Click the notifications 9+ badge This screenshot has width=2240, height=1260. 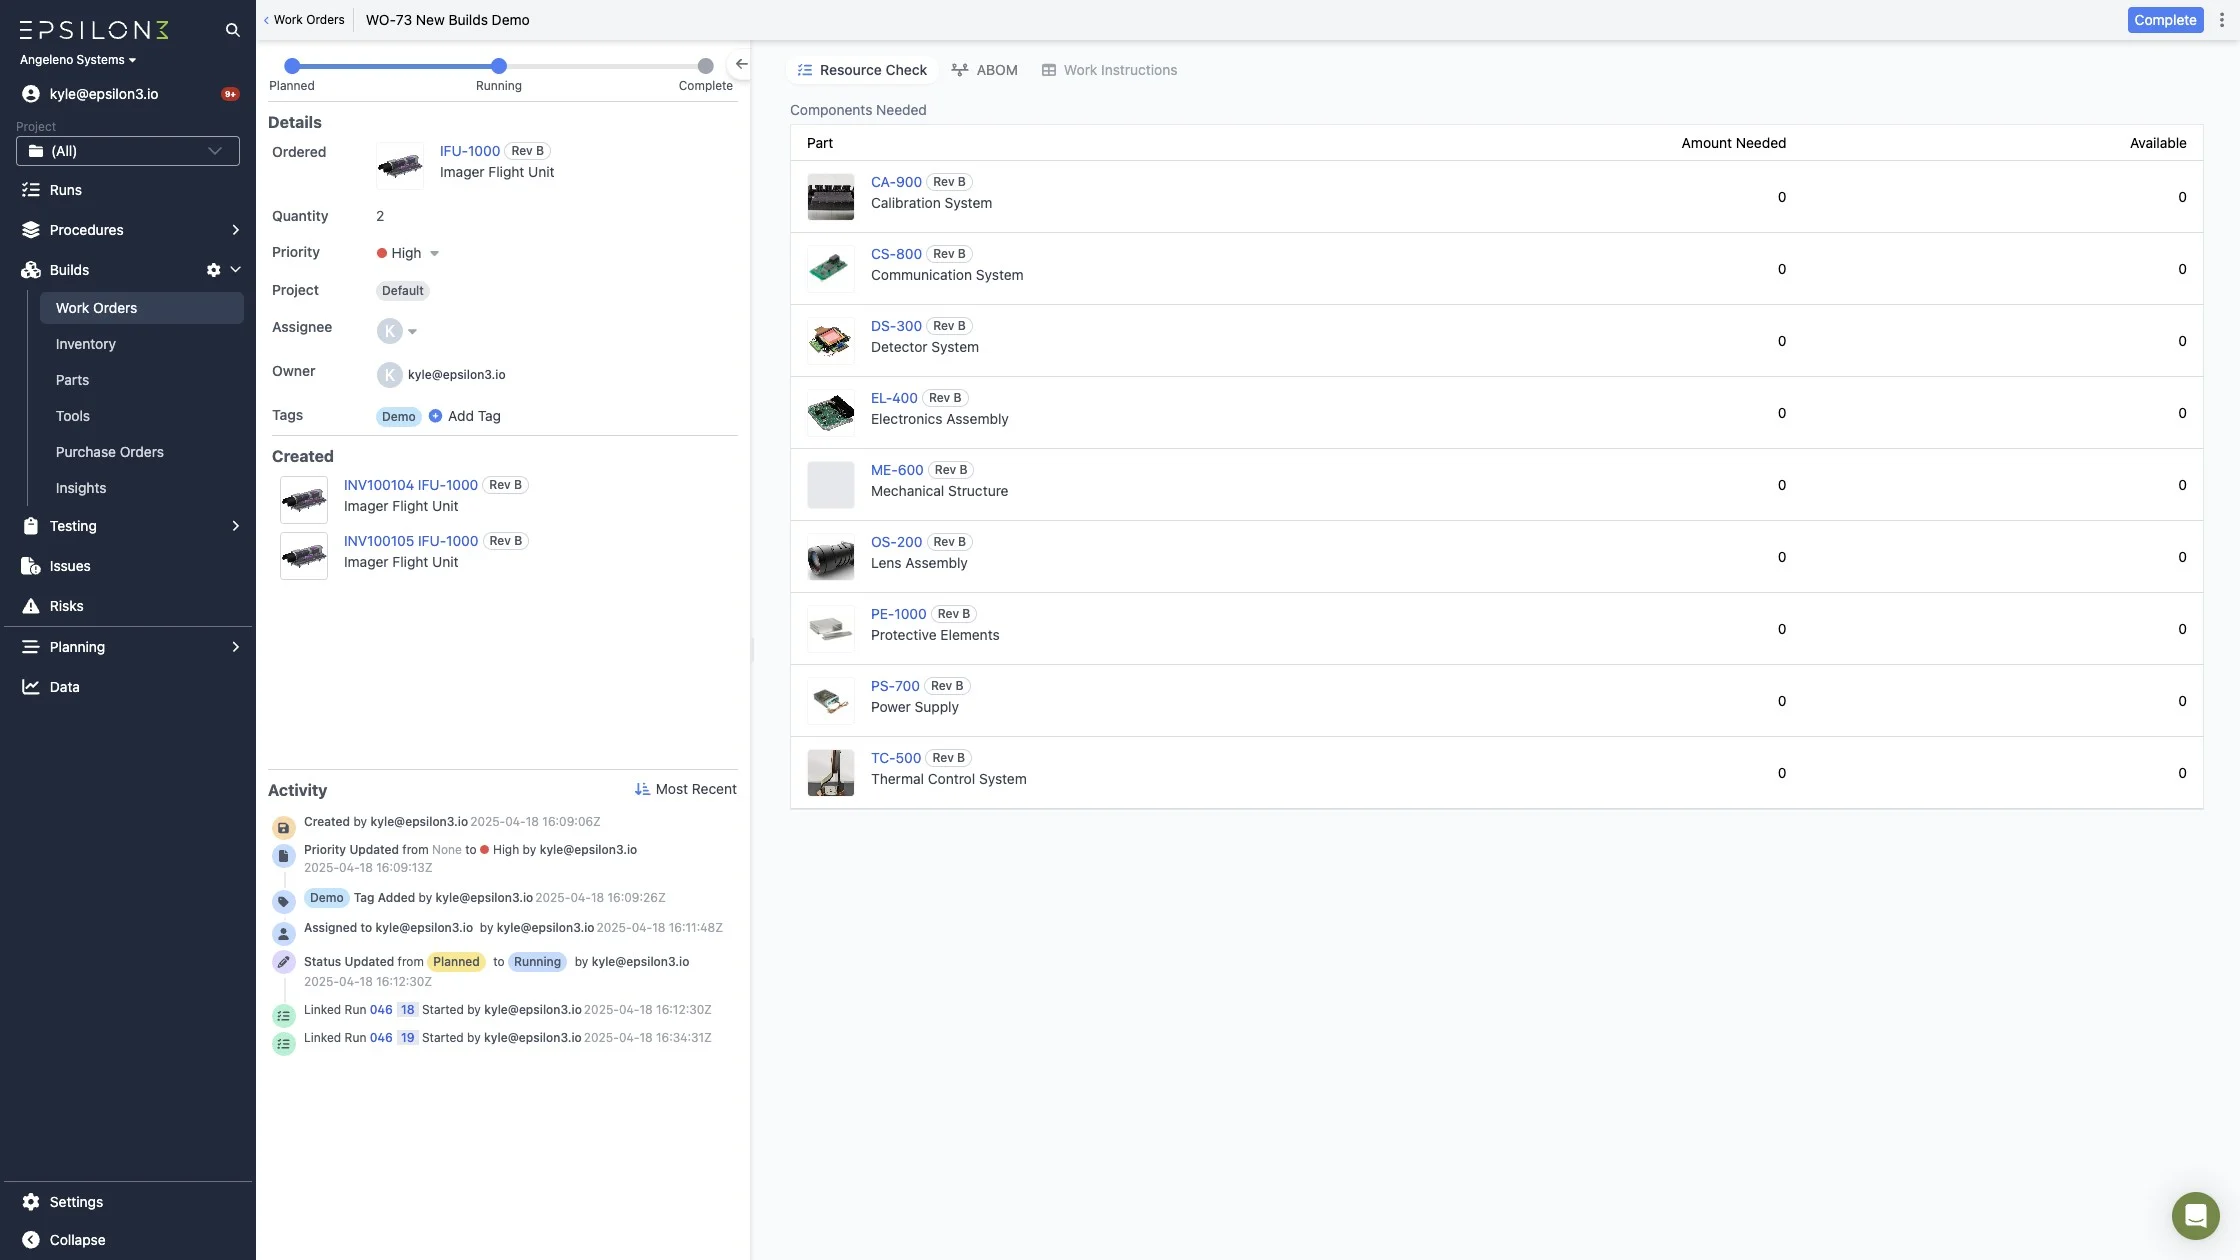pos(230,94)
